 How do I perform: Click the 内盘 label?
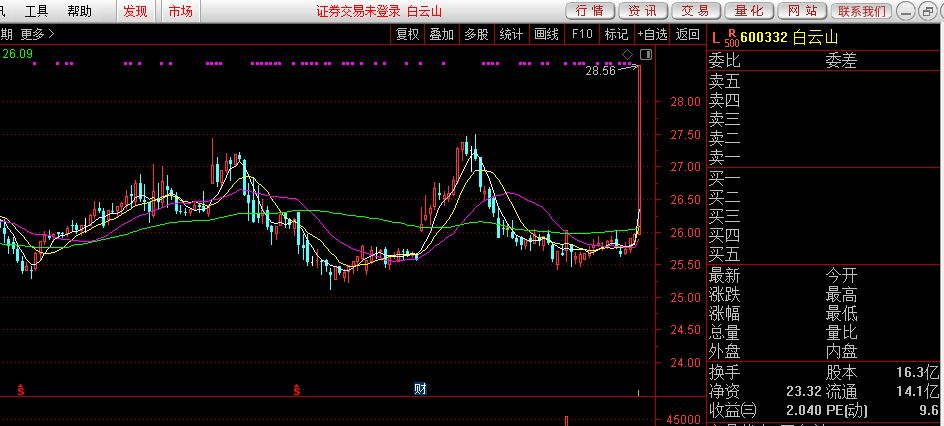pos(841,351)
